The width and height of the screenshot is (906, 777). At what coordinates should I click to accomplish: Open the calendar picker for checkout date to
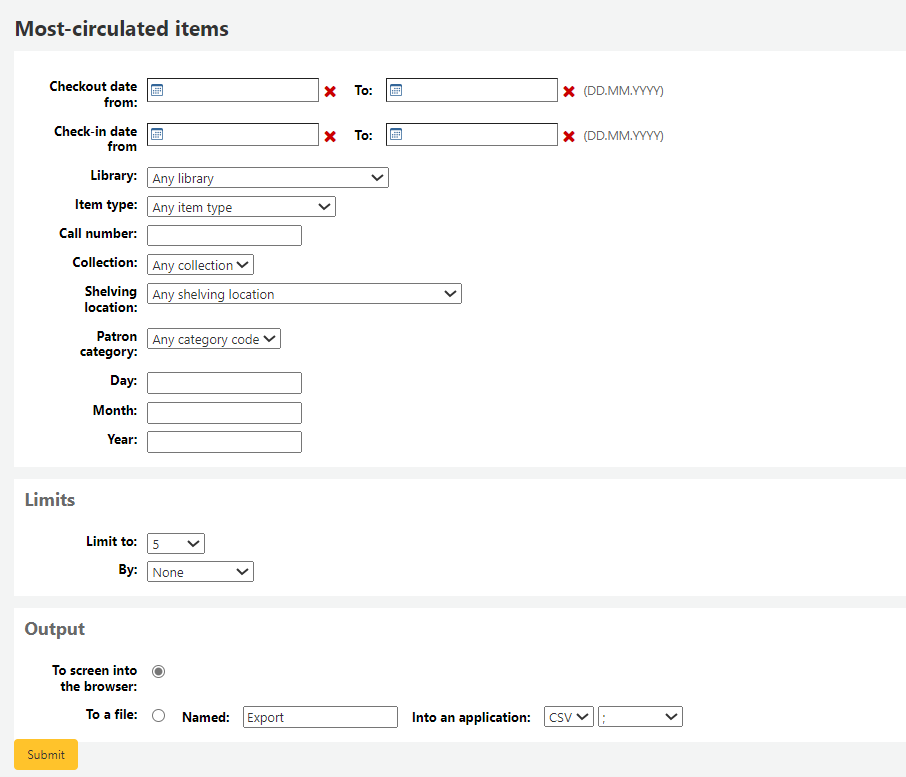[x=396, y=90]
